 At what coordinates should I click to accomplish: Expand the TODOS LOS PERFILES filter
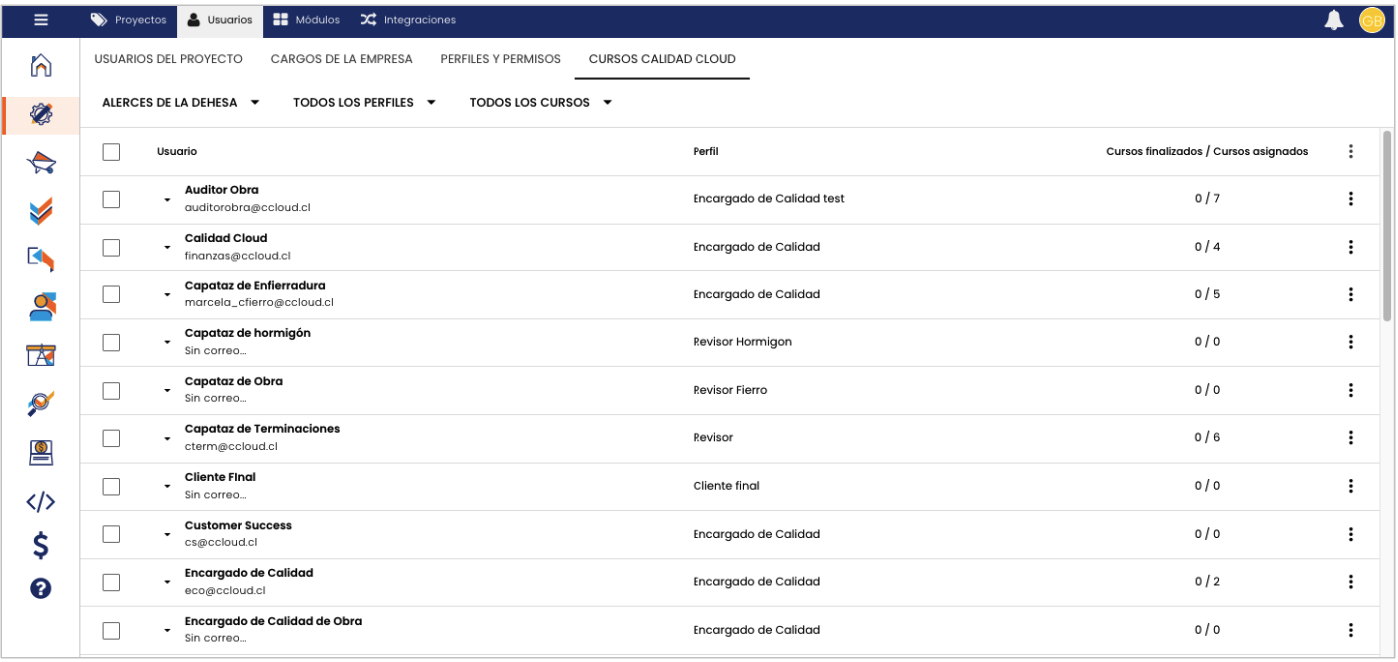pos(364,103)
